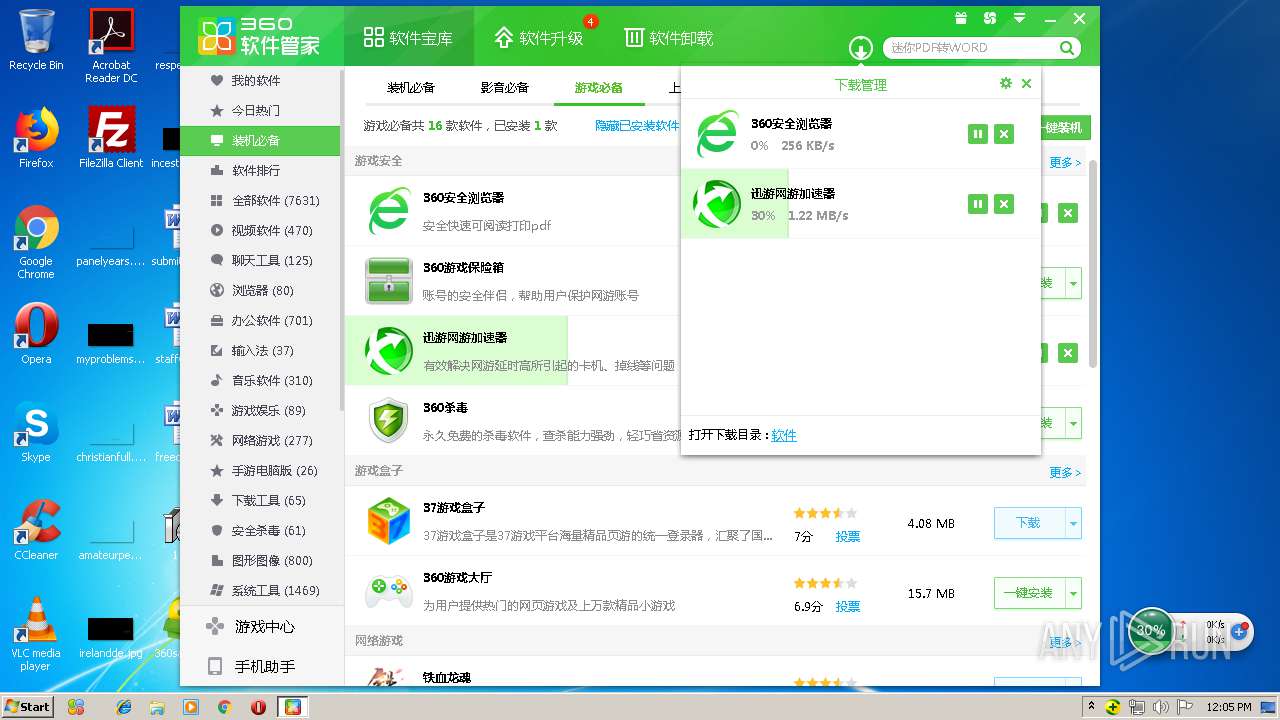This screenshot has height=720, width=1280.
Task: Pause the 迅游网游加速器 download
Action: [x=978, y=204]
